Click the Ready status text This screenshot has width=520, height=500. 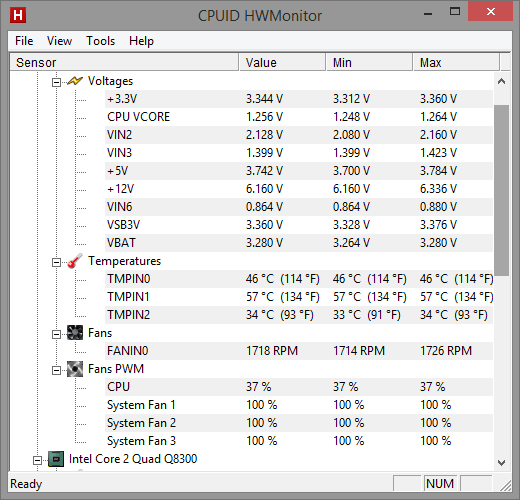tap(26, 484)
